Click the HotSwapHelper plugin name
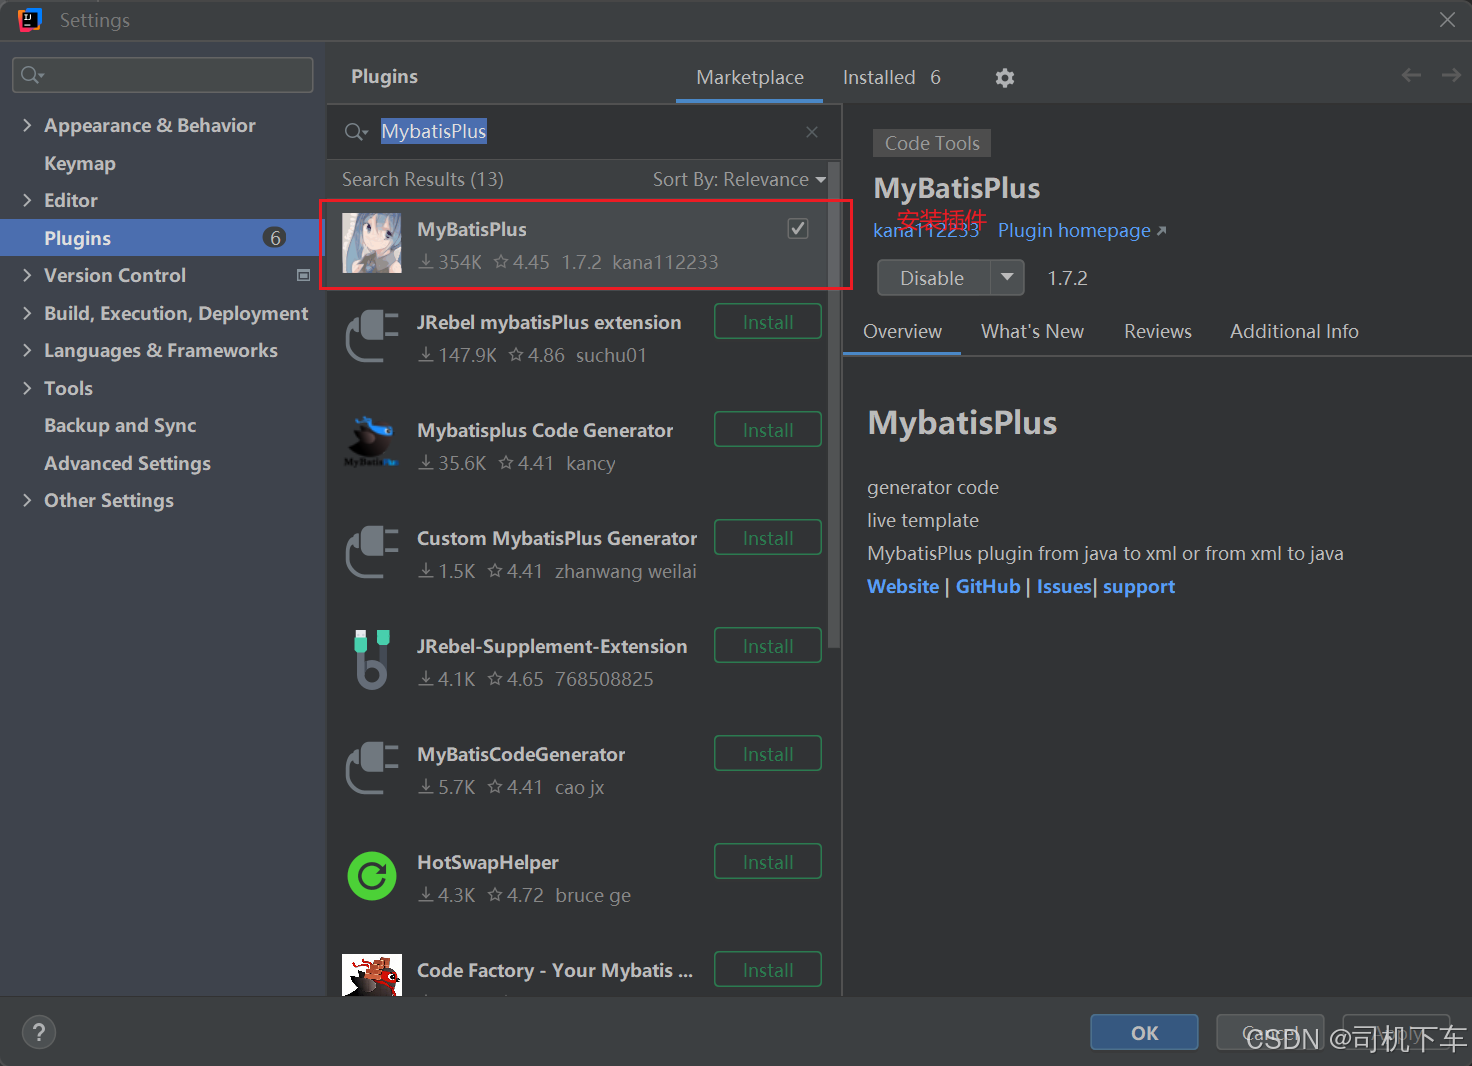Viewport: 1472px width, 1066px height. point(488,862)
